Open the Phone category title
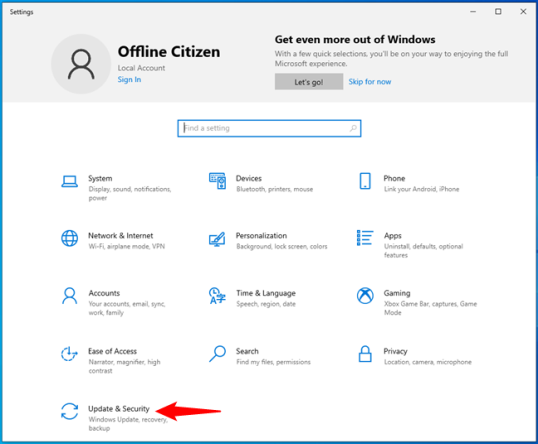The height and width of the screenshot is (444, 538). pyautogui.click(x=394, y=178)
